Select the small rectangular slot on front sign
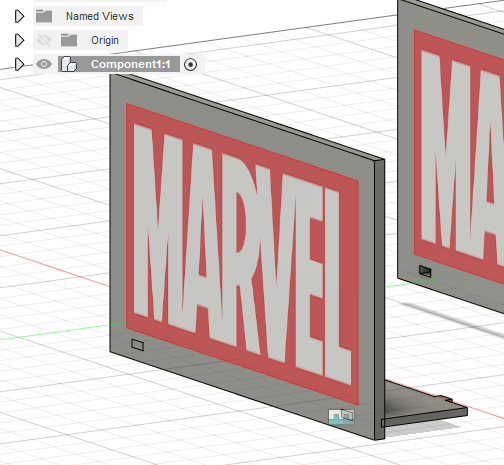Viewport: 504px width, 465px height. 137,345
